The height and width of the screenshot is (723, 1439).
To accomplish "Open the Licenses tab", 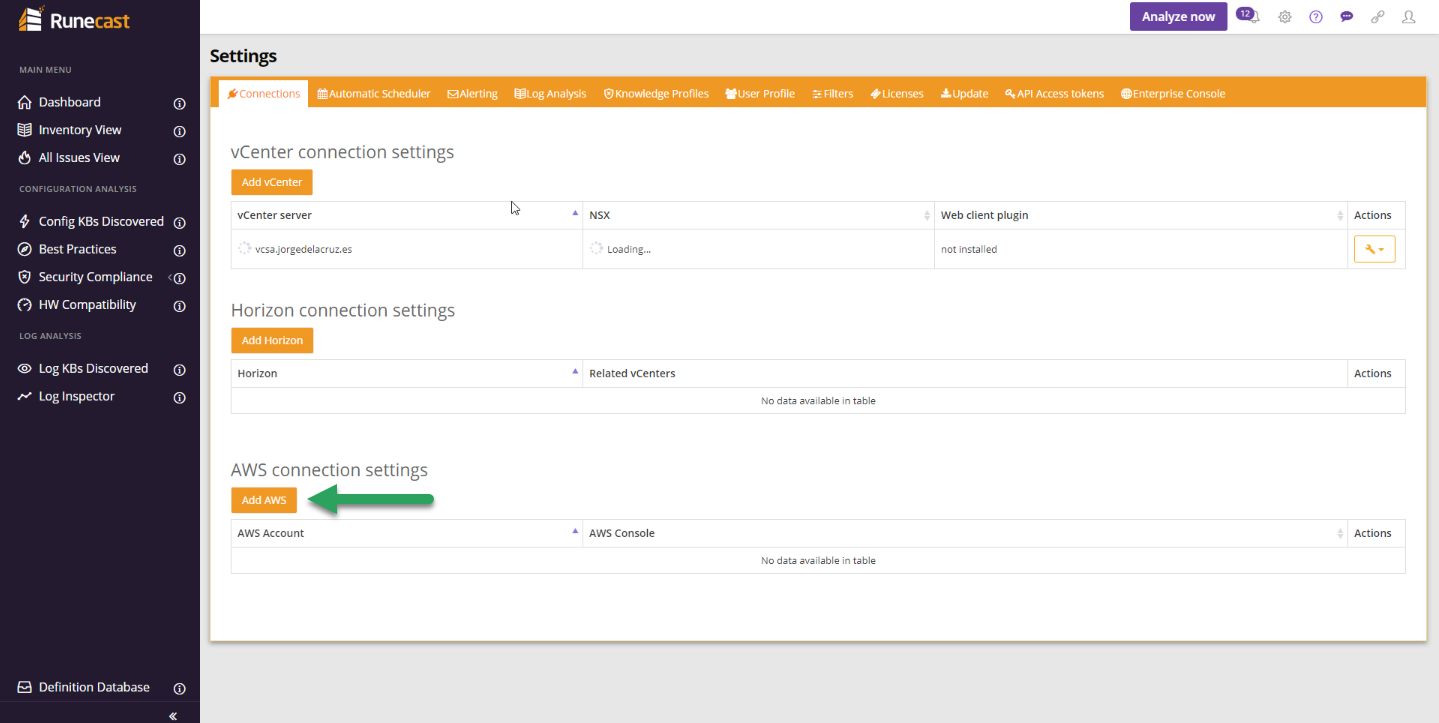I will pyautogui.click(x=897, y=94).
